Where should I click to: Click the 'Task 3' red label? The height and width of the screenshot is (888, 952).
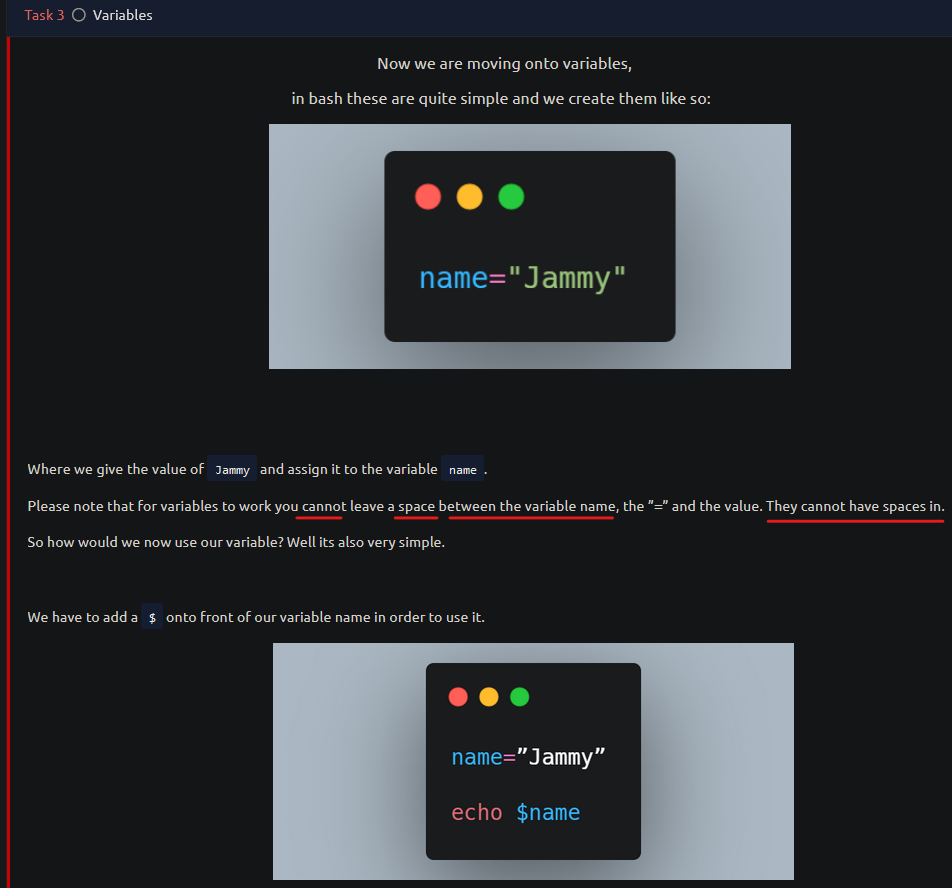coord(44,15)
